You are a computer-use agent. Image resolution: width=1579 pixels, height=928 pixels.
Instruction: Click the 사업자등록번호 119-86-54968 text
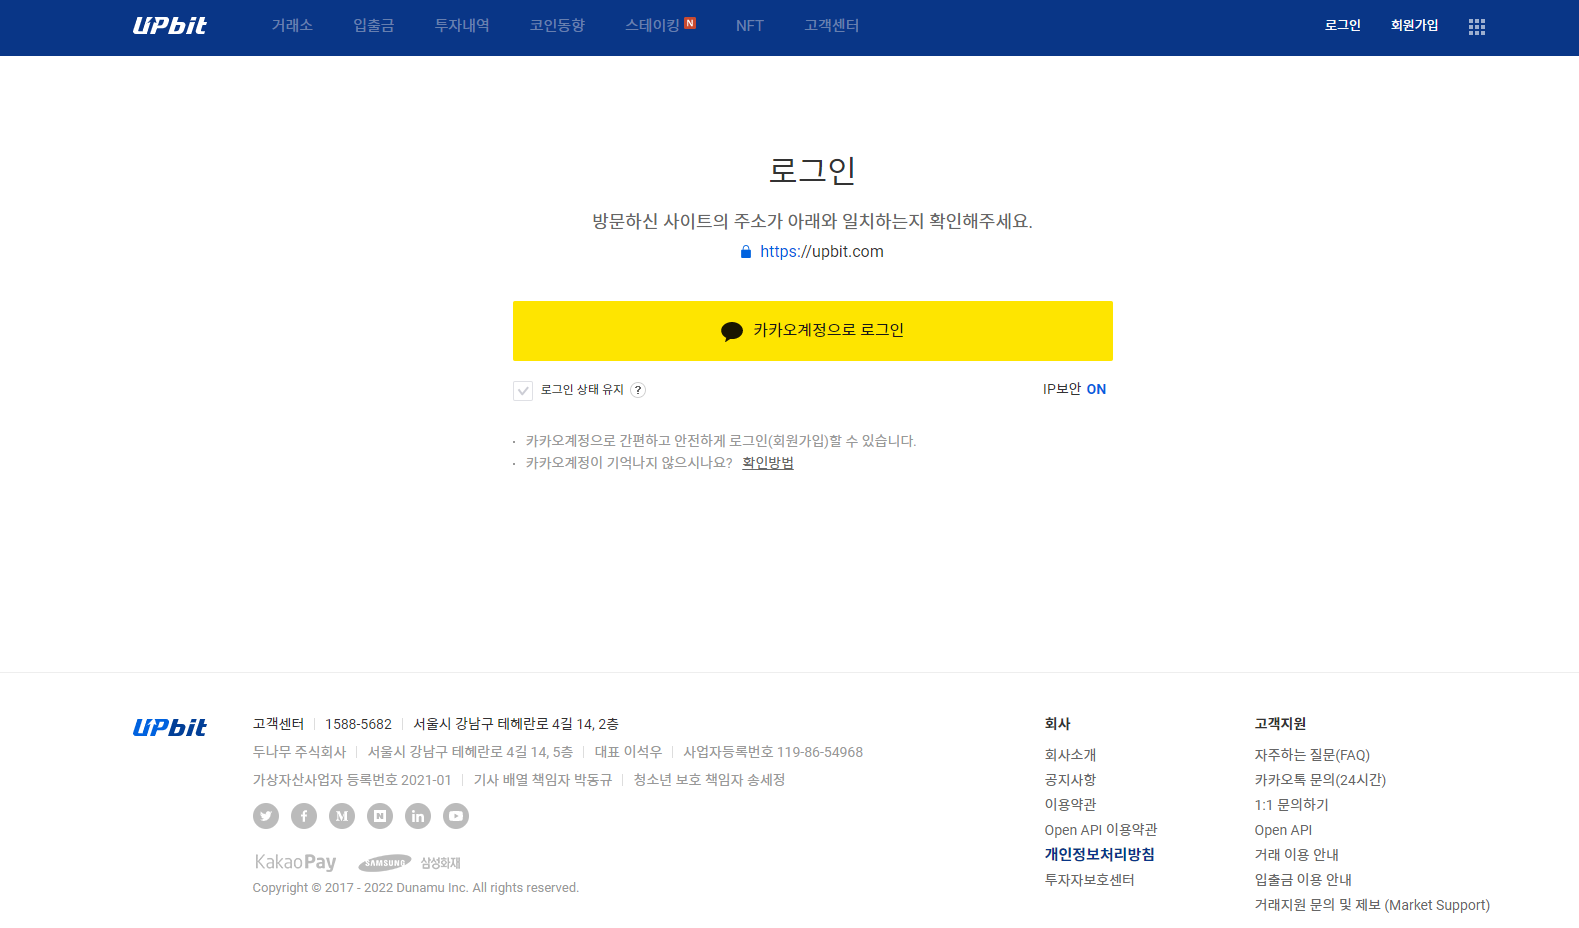point(773,752)
